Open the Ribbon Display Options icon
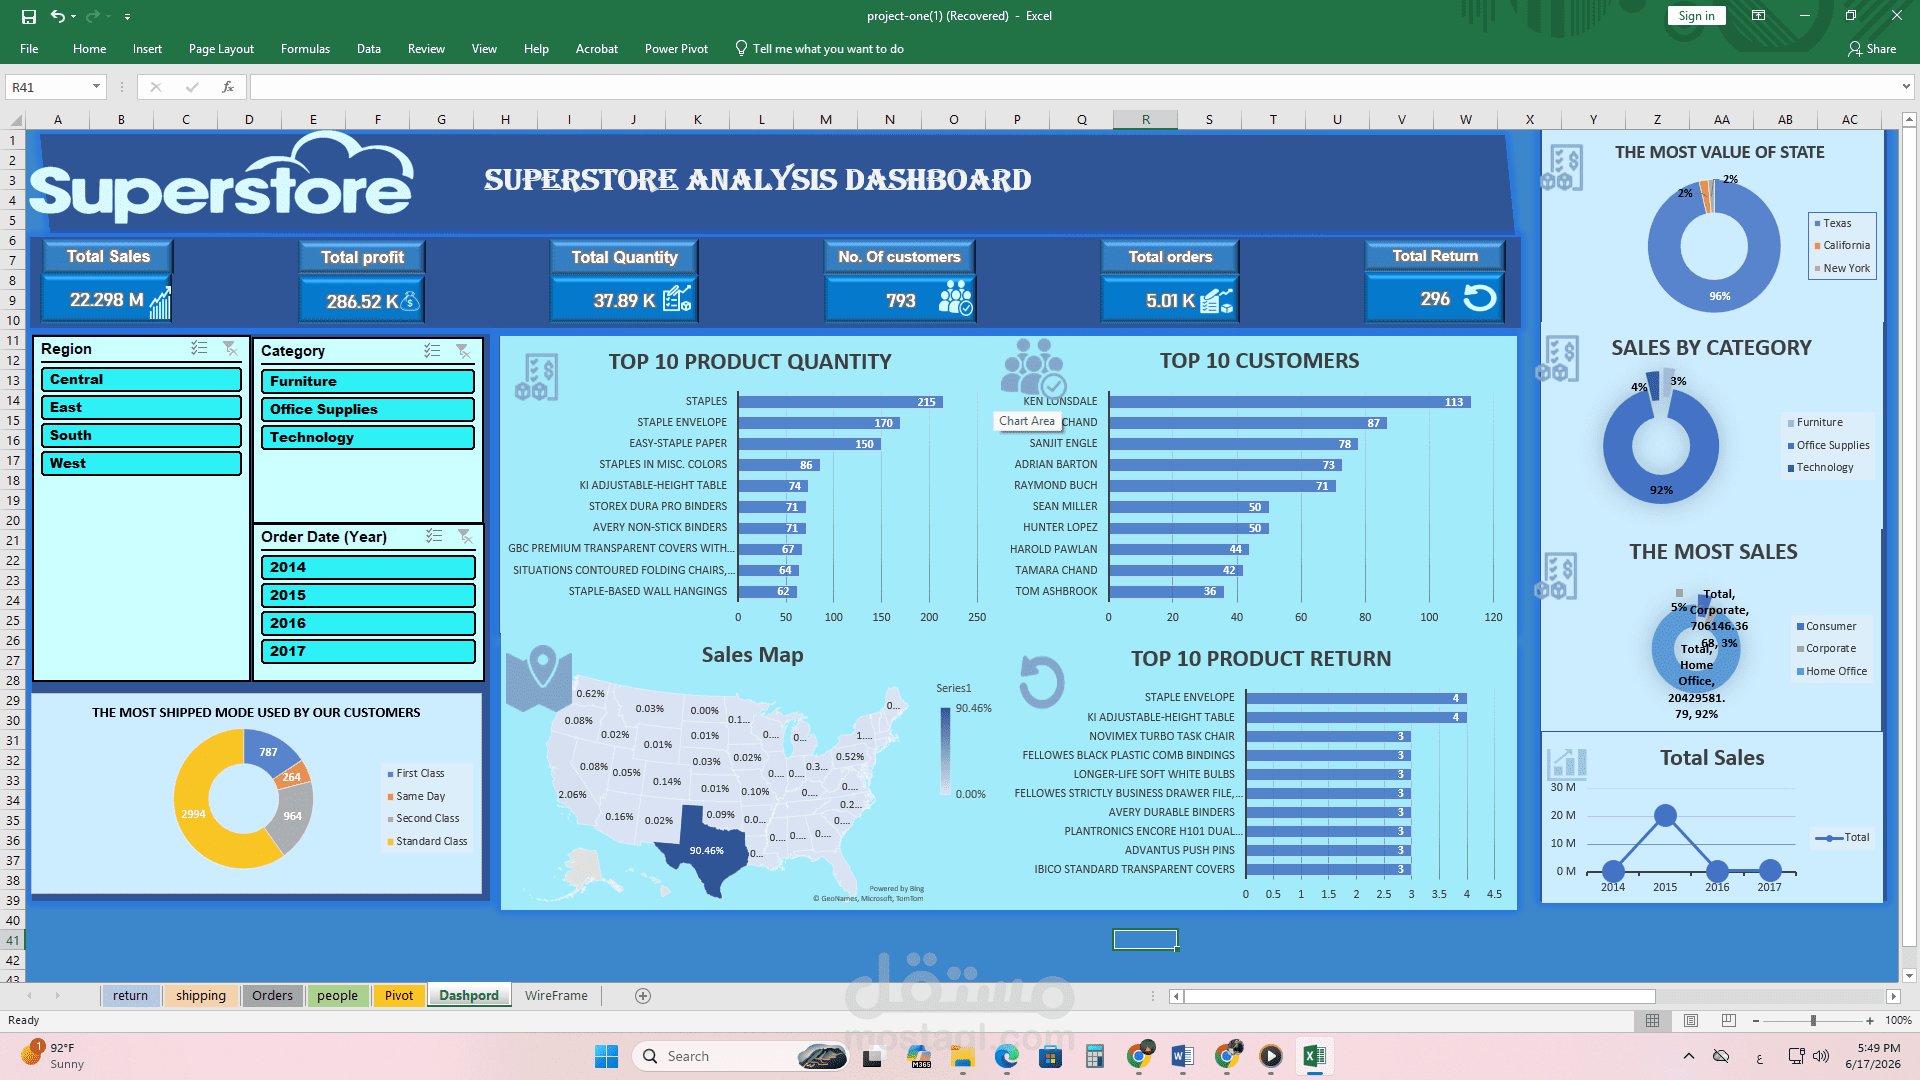 pos(1758,16)
